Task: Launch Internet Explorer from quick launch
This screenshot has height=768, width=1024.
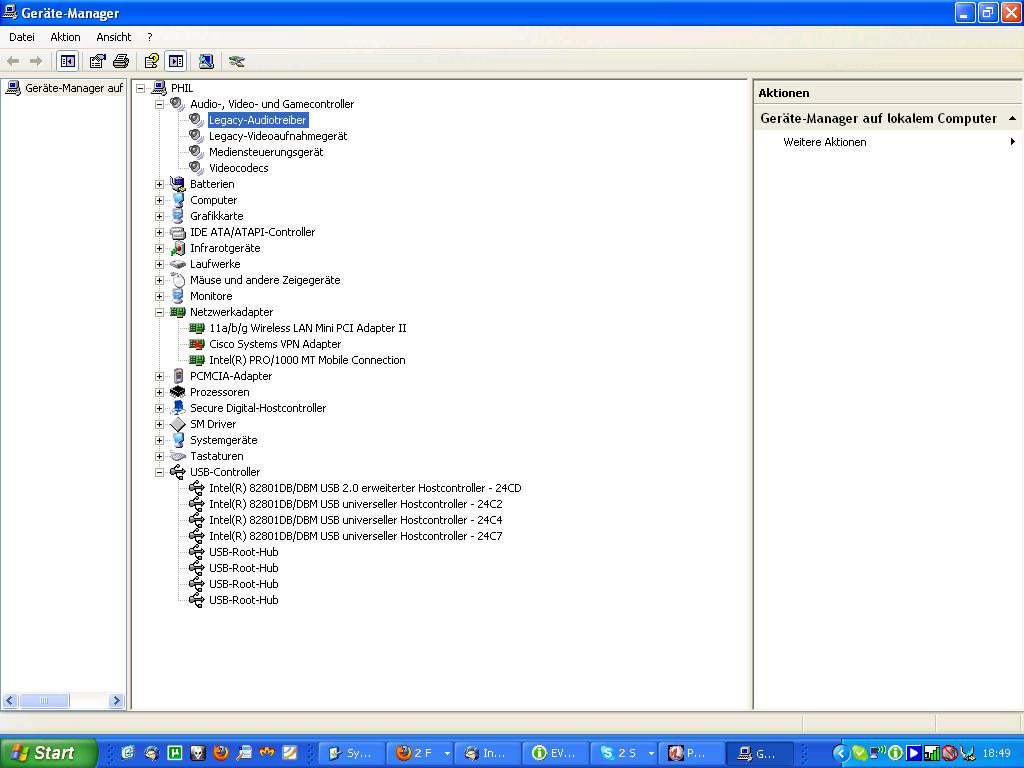Action: 128,753
